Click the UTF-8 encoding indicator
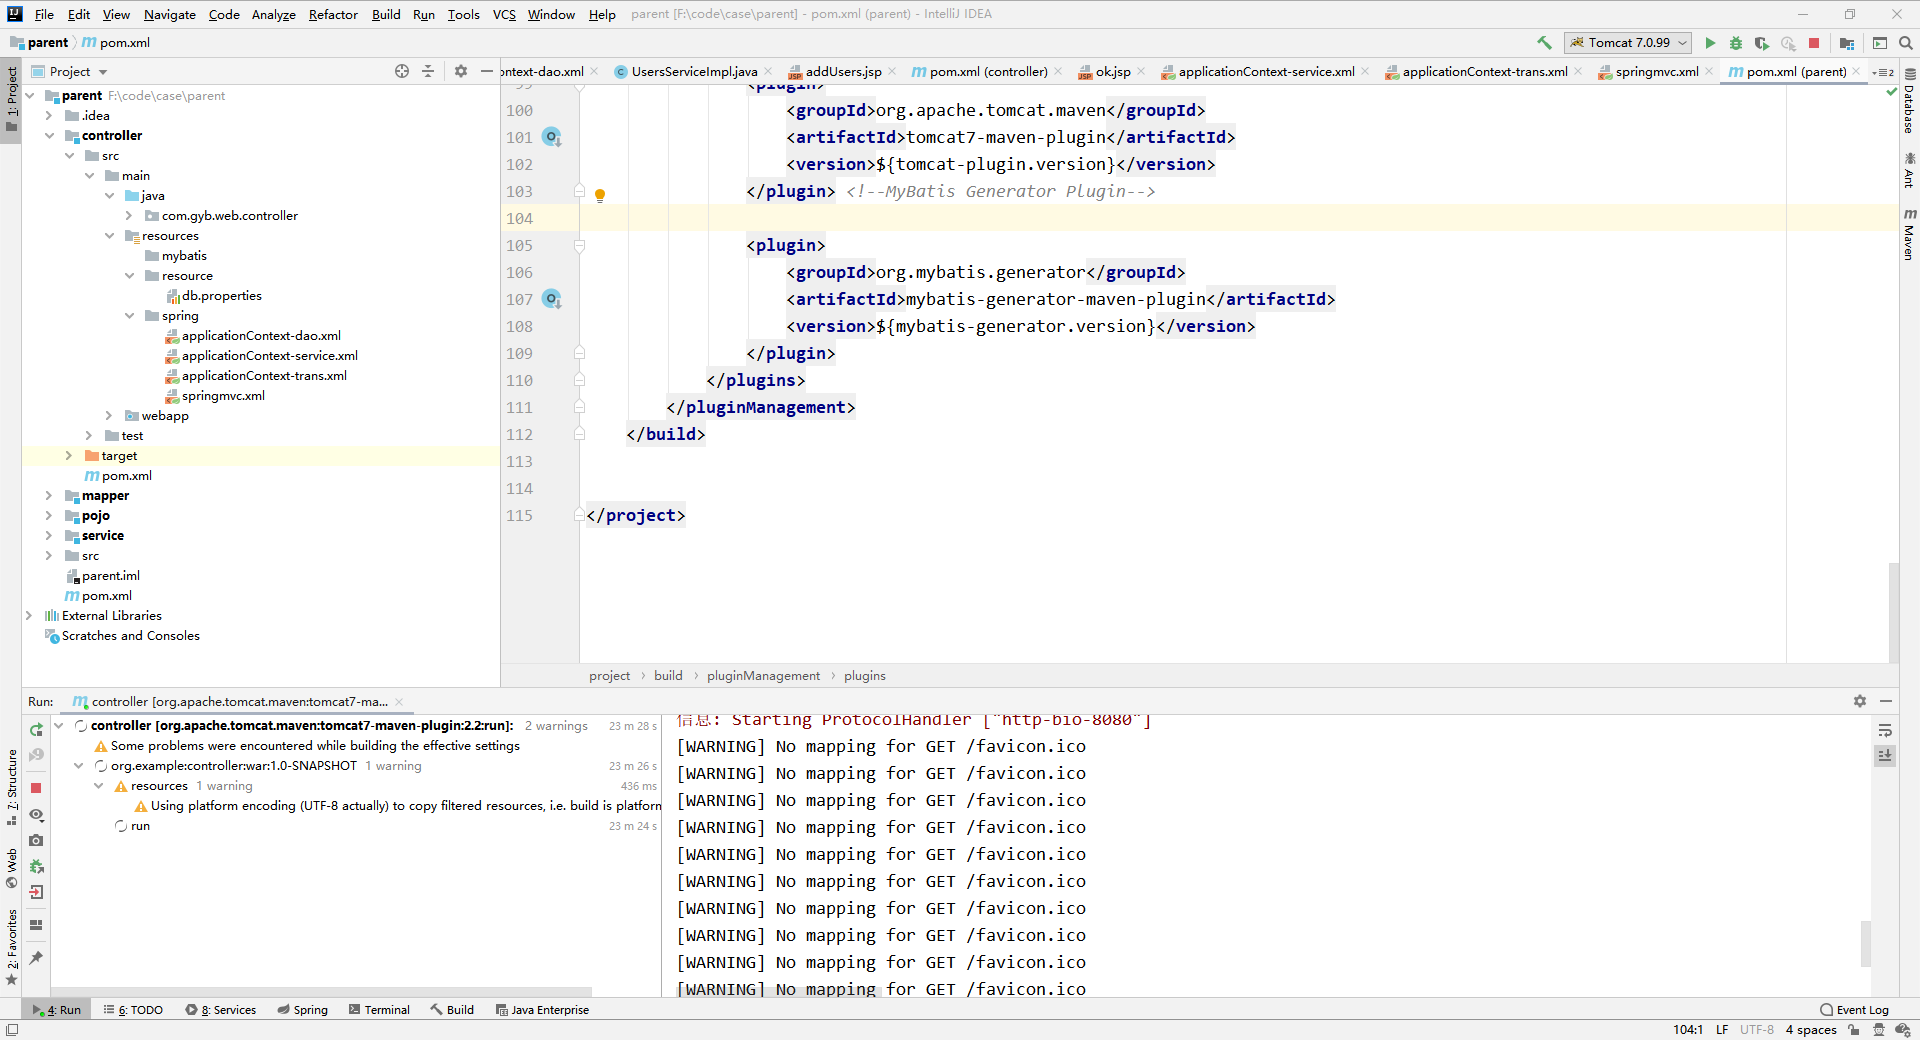 (x=1756, y=1030)
